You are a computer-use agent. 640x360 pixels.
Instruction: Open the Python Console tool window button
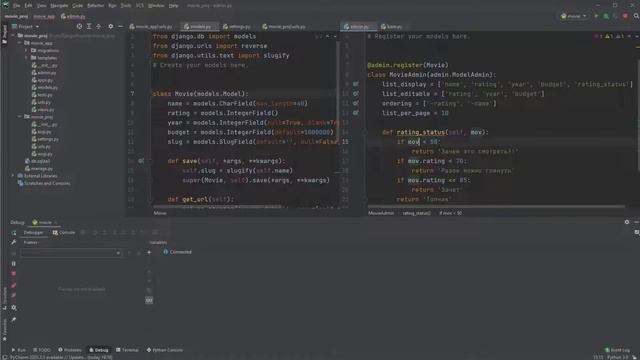point(165,350)
